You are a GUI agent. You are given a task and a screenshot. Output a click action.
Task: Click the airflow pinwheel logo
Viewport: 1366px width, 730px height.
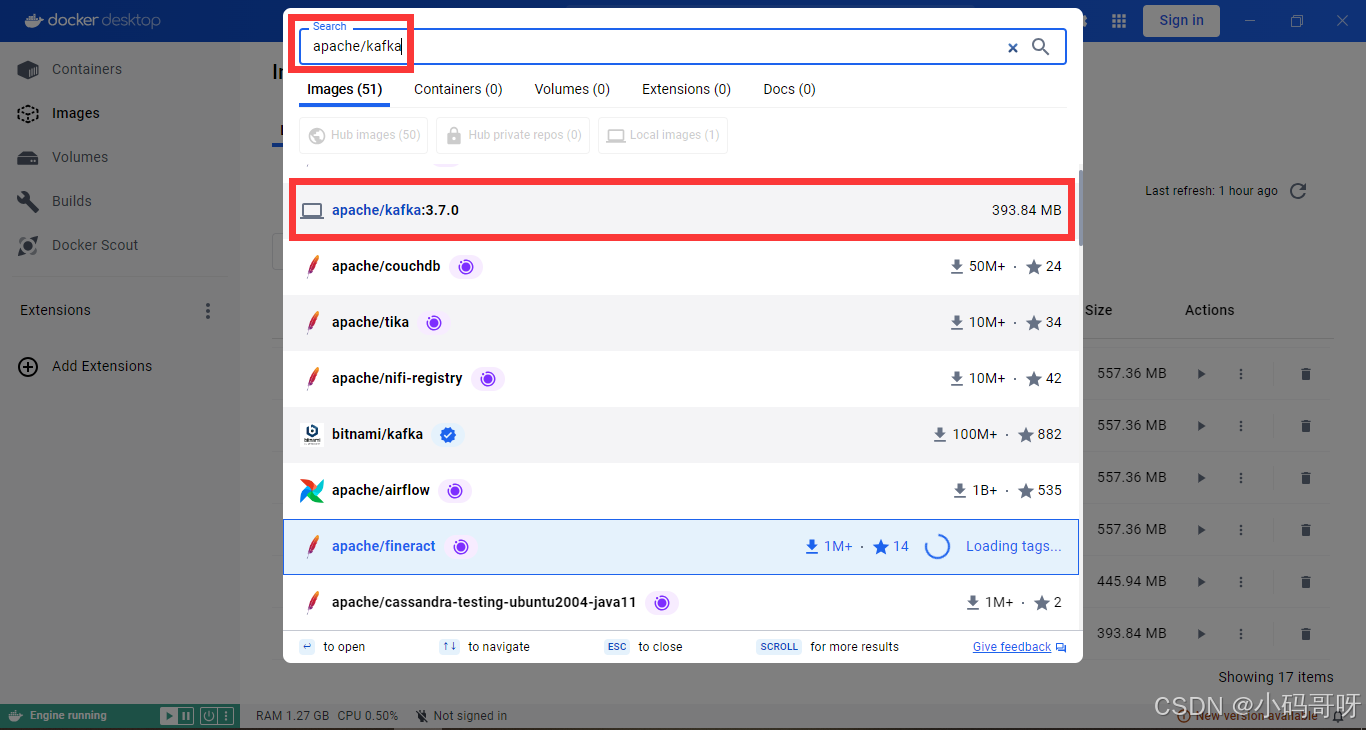(x=312, y=491)
